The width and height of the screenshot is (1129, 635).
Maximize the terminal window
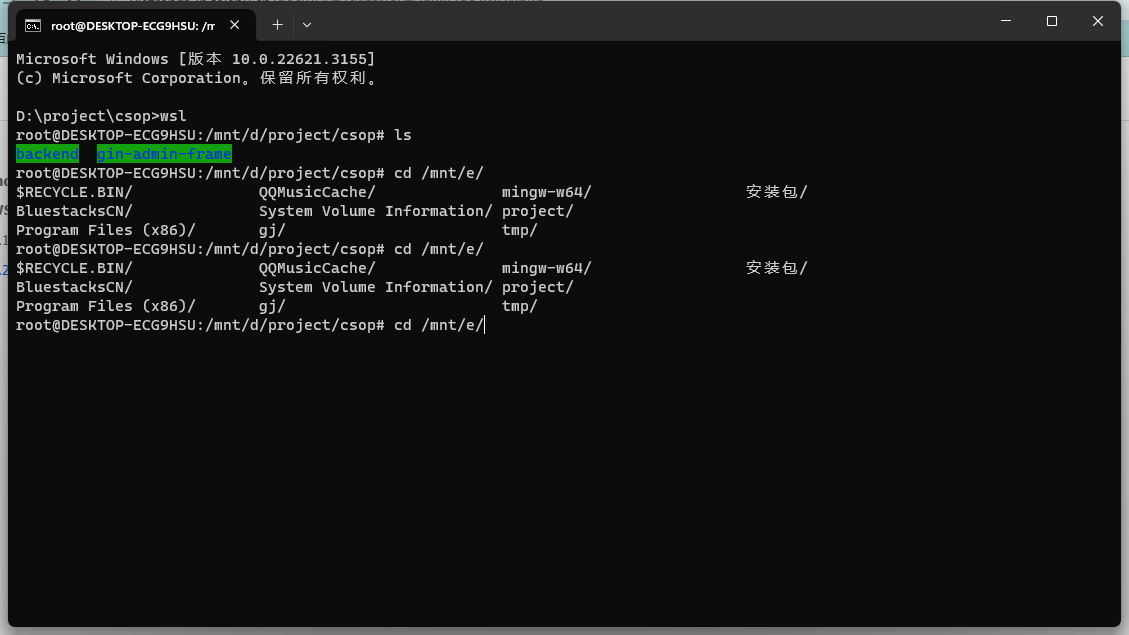click(1052, 21)
